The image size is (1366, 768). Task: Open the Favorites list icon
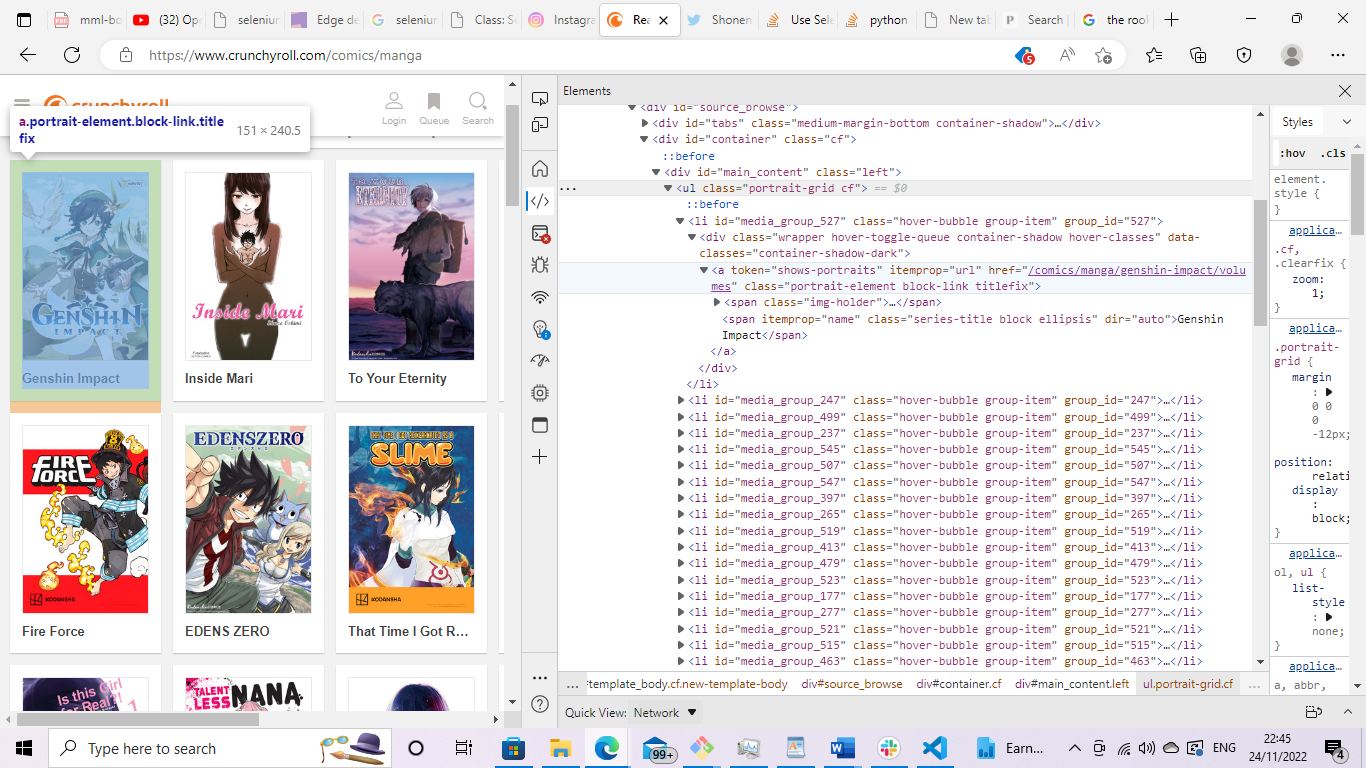pos(1155,55)
